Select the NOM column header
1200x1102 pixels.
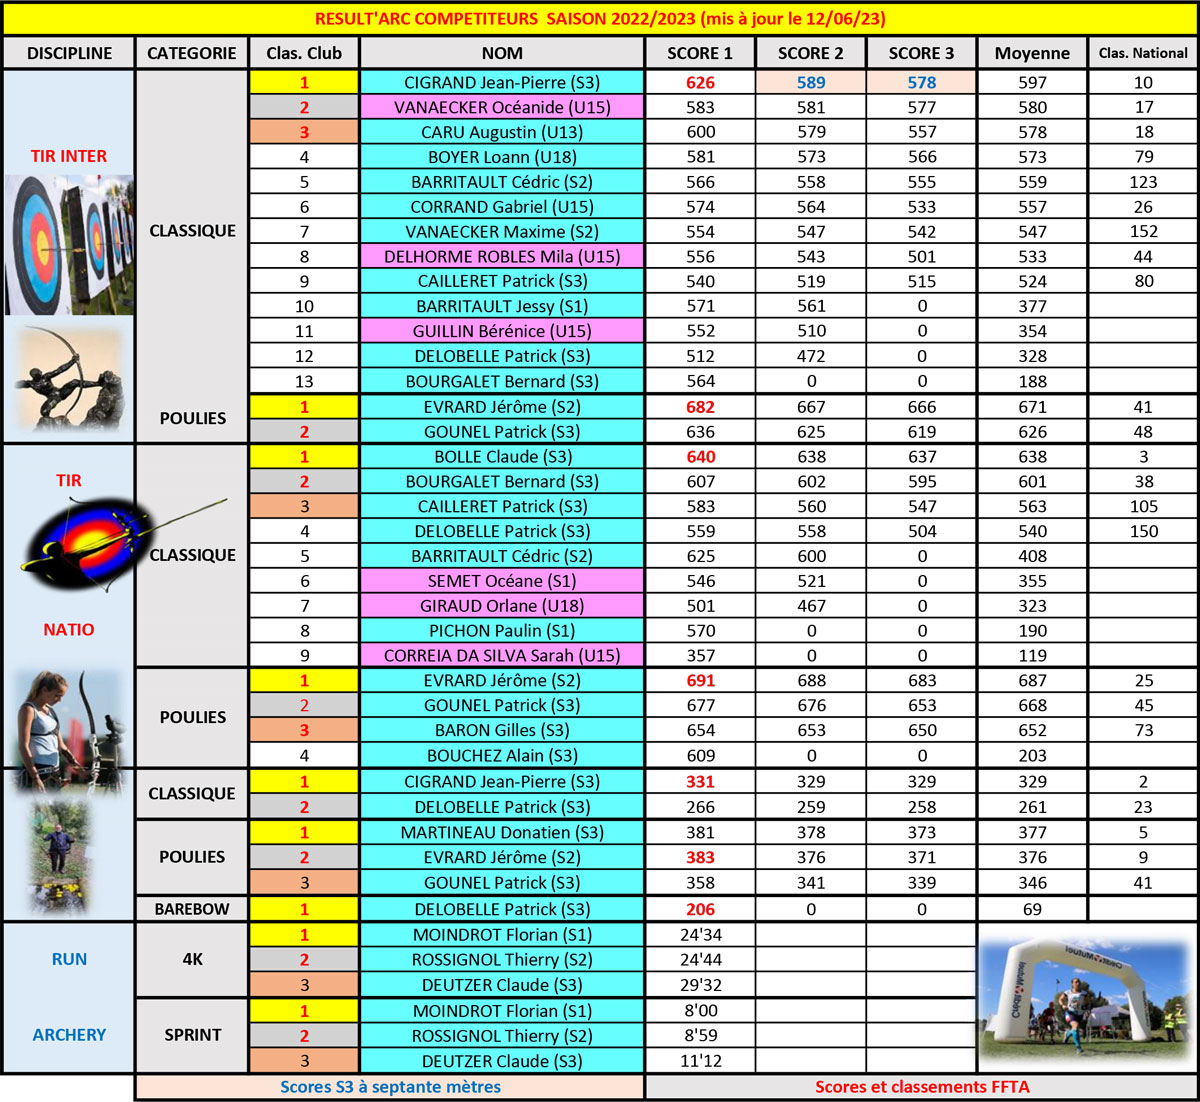[x=502, y=53]
